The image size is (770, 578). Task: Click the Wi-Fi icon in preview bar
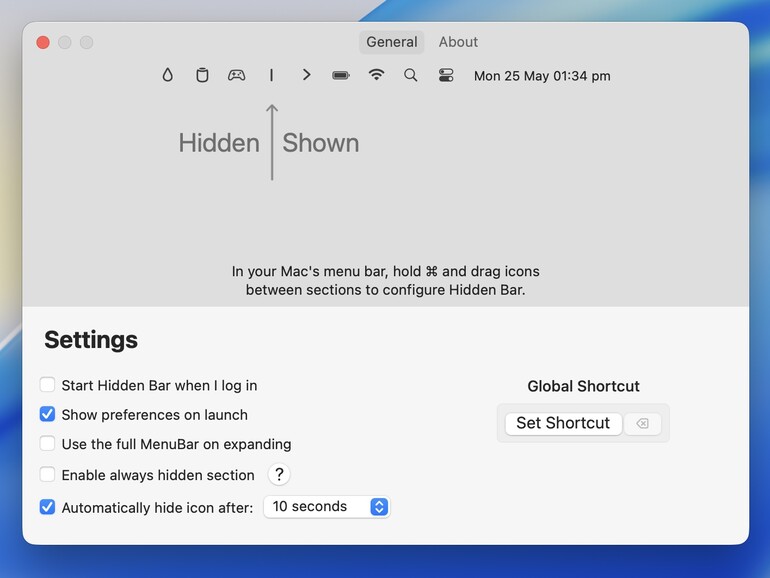click(376, 75)
